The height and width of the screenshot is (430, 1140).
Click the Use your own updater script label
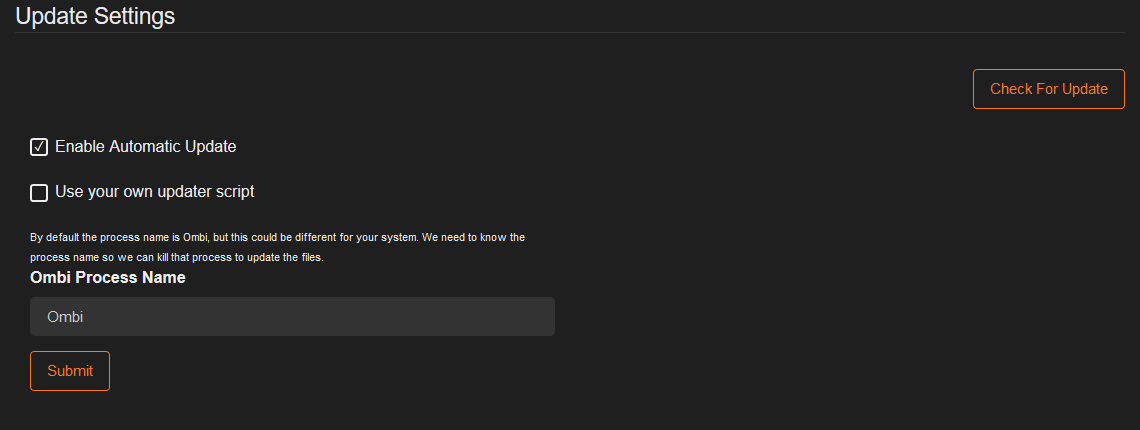pos(155,192)
